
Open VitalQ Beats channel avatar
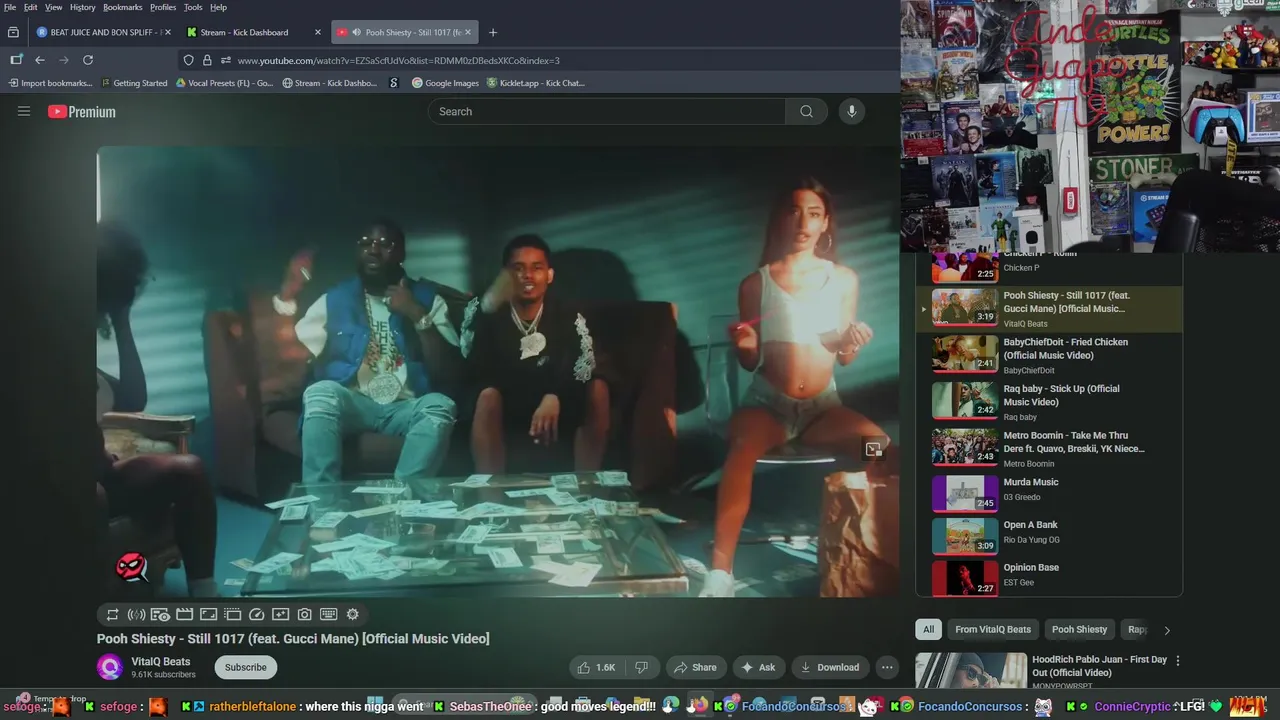pyautogui.click(x=110, y=667)
